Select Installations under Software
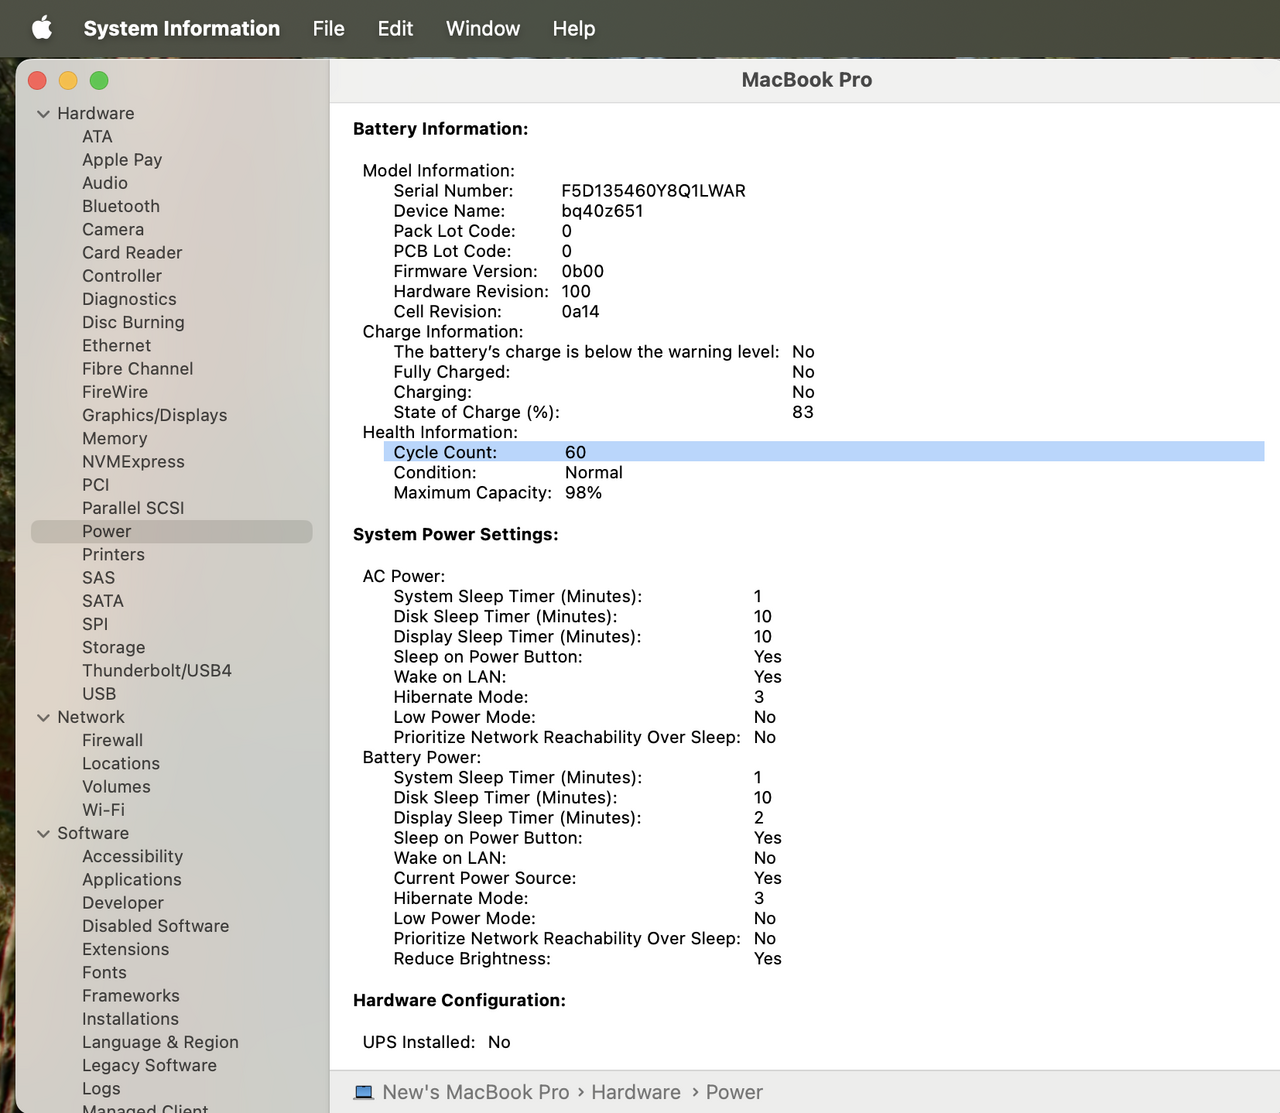 (130, 1019)
